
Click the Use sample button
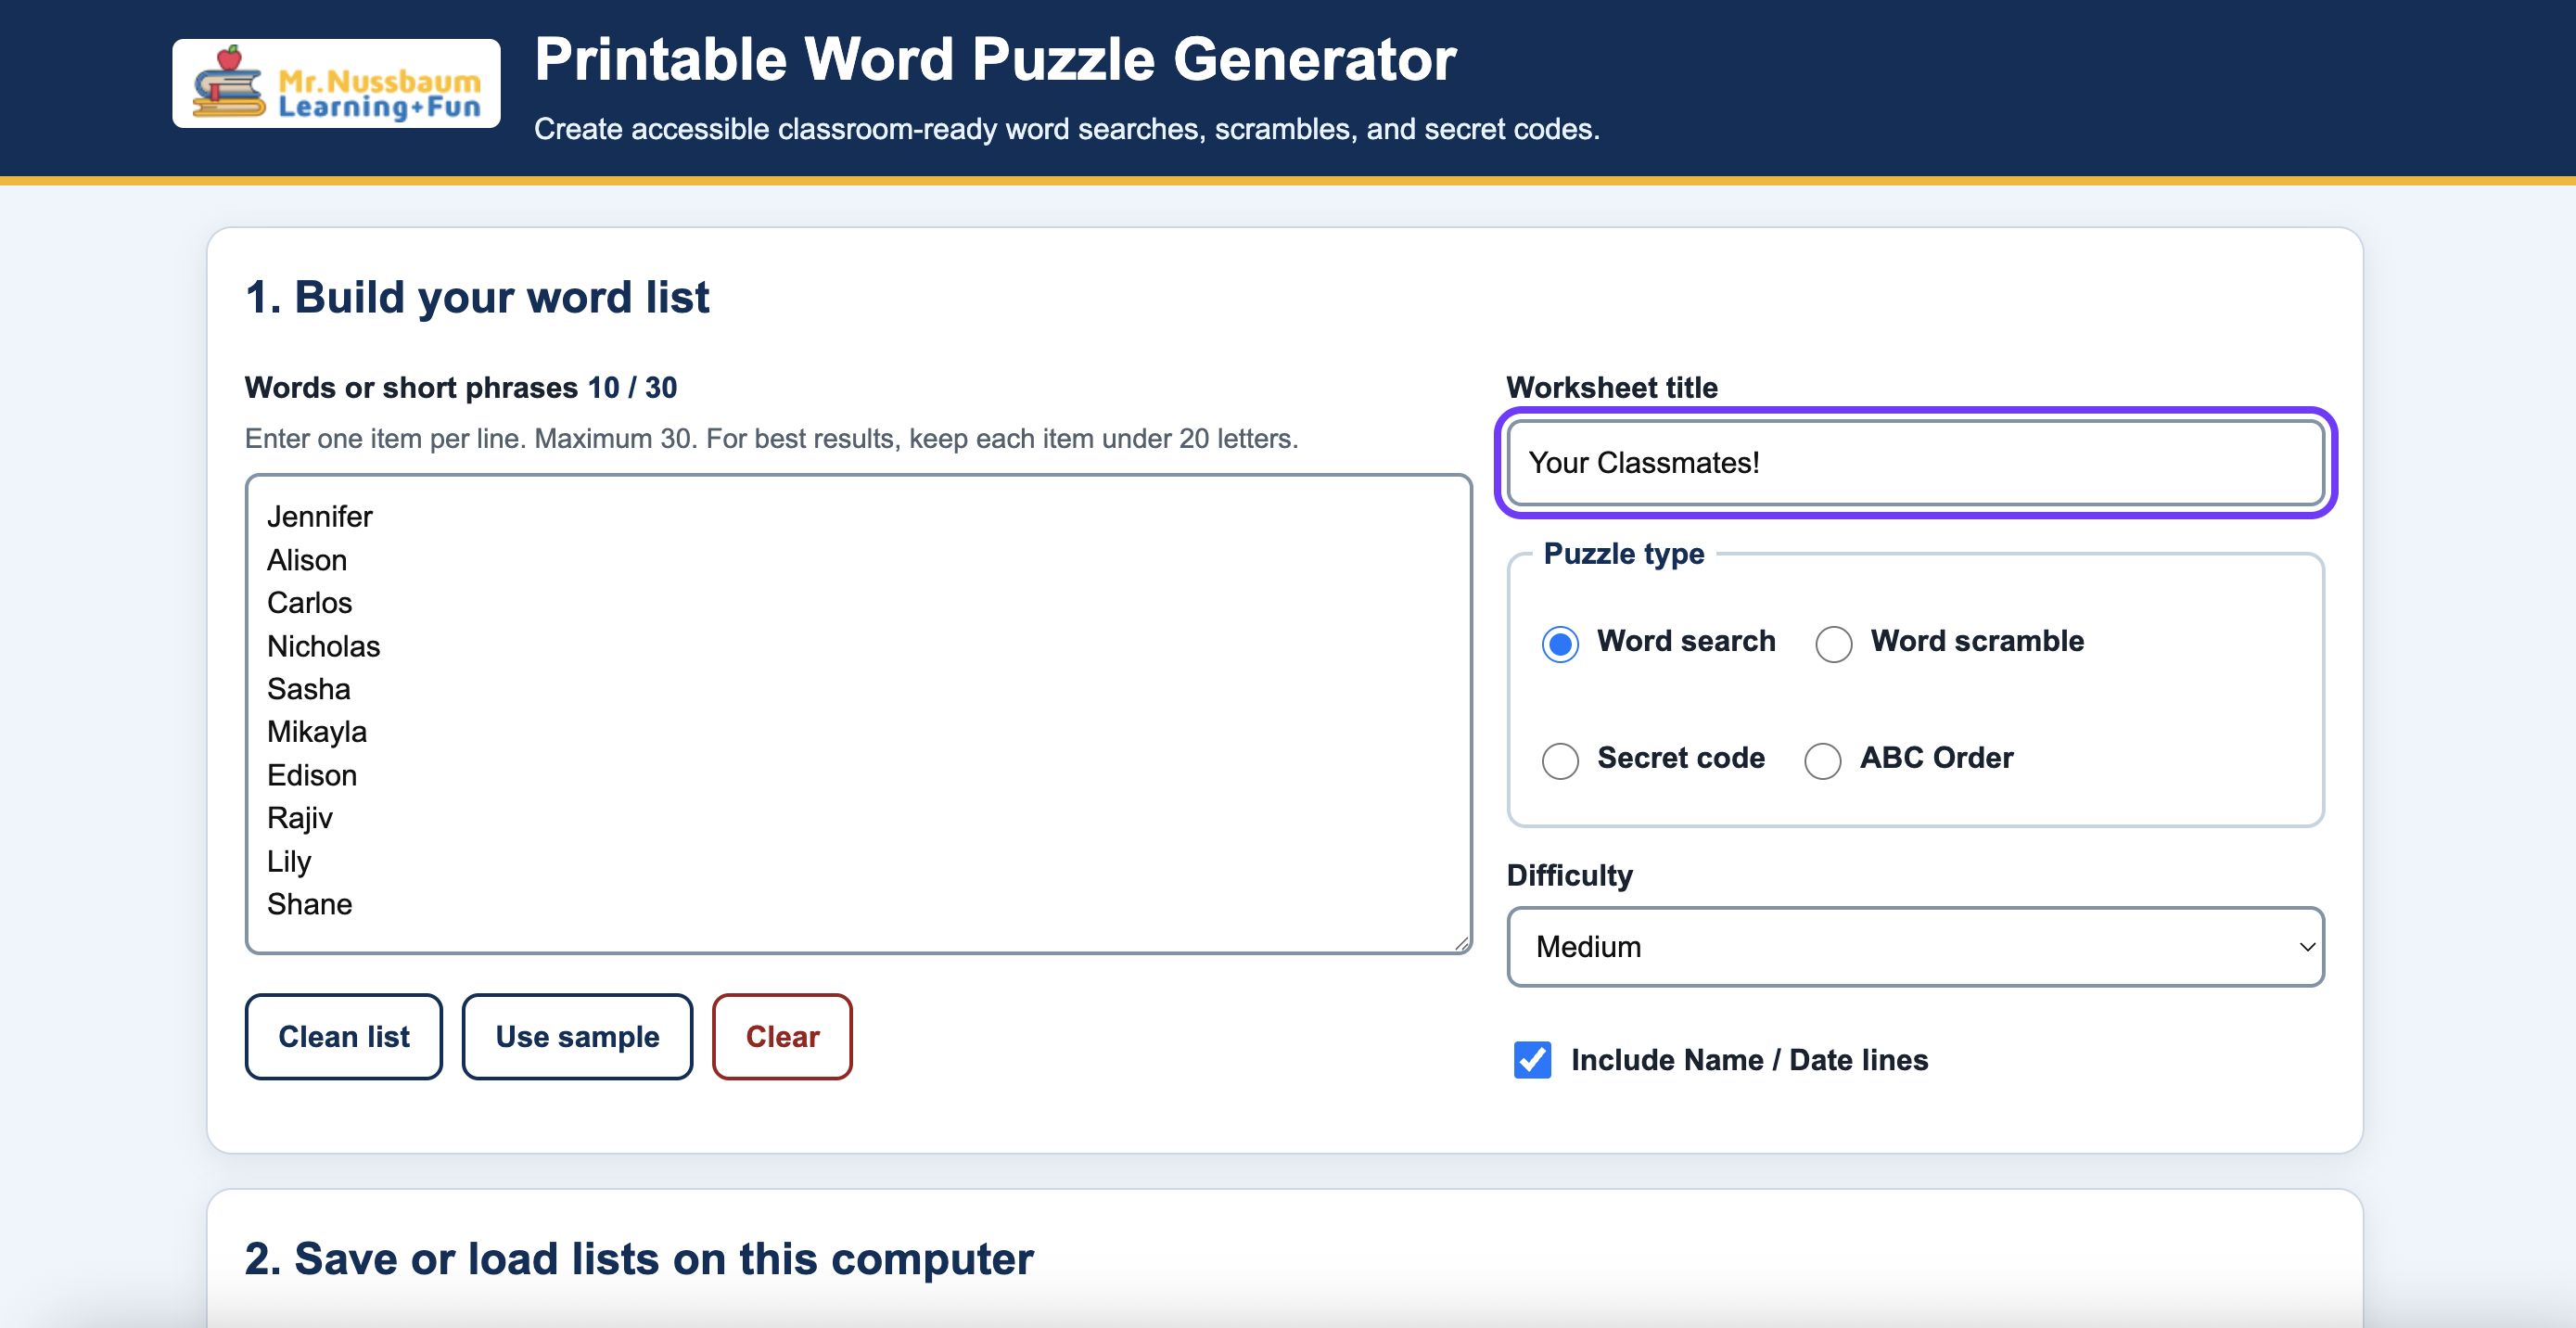click(577, 1037)
